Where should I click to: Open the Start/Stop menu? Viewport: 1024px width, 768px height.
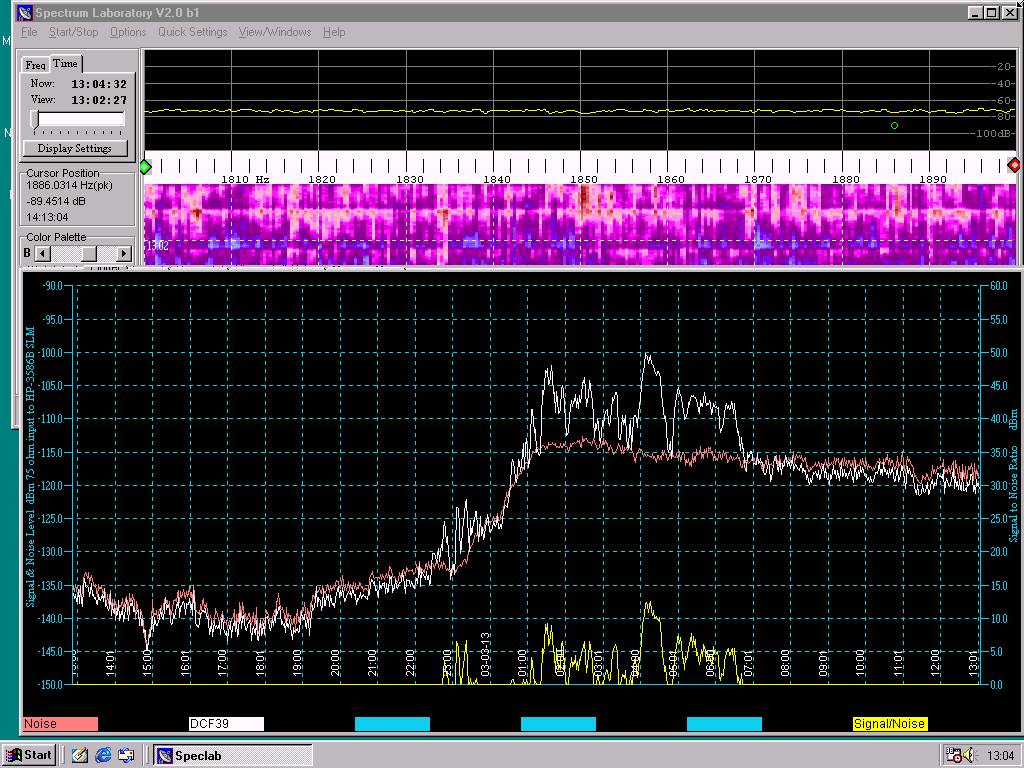(74, 32)
